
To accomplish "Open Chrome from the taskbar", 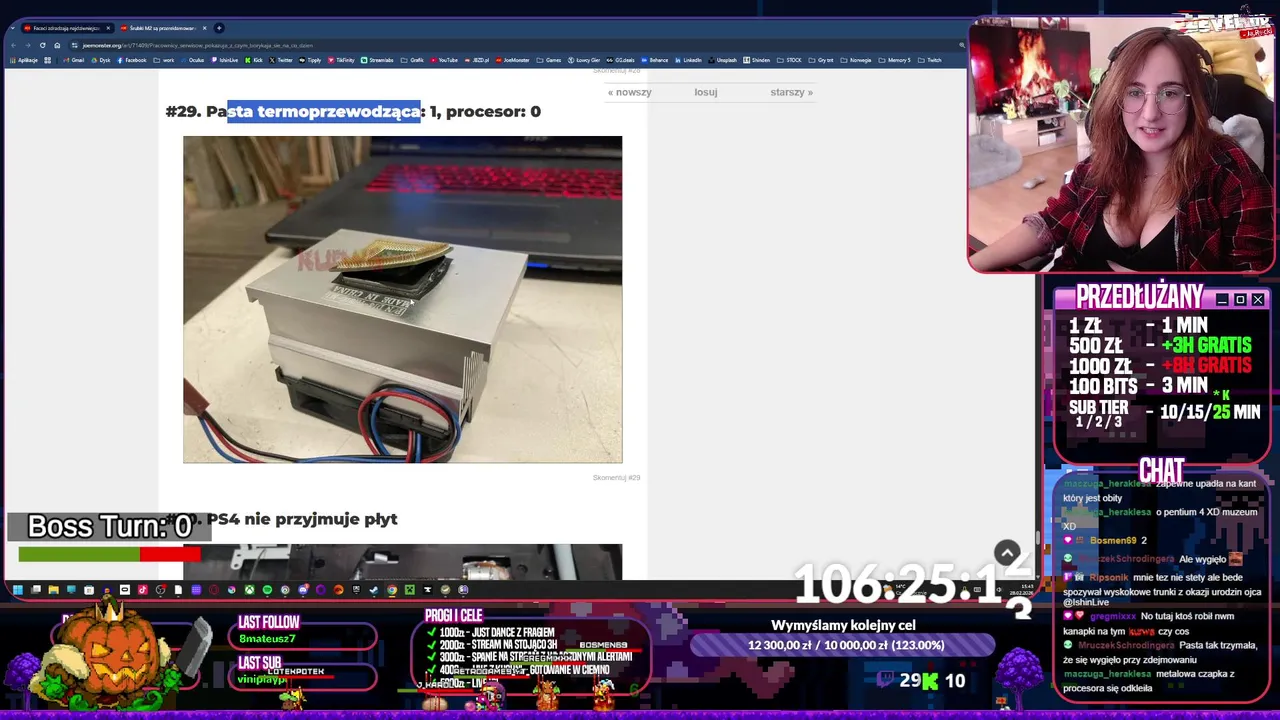I will click(x=392, y=590).
